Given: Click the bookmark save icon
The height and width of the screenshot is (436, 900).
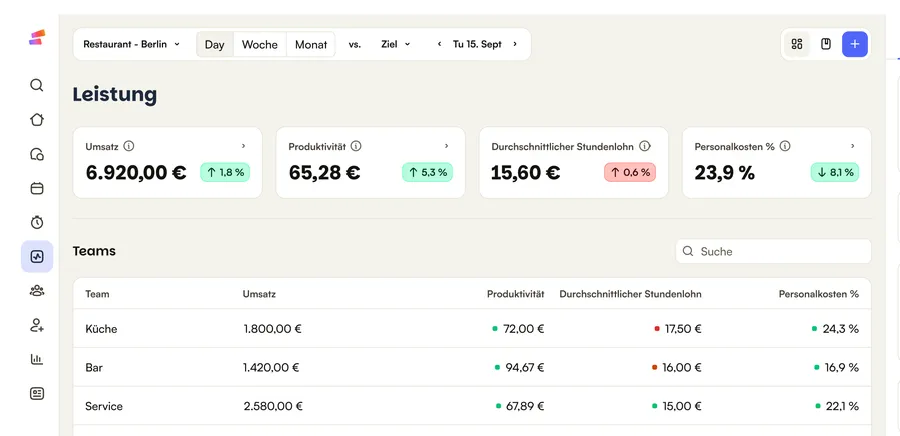Looking at the screenshot, I should [x=826, y=44].
